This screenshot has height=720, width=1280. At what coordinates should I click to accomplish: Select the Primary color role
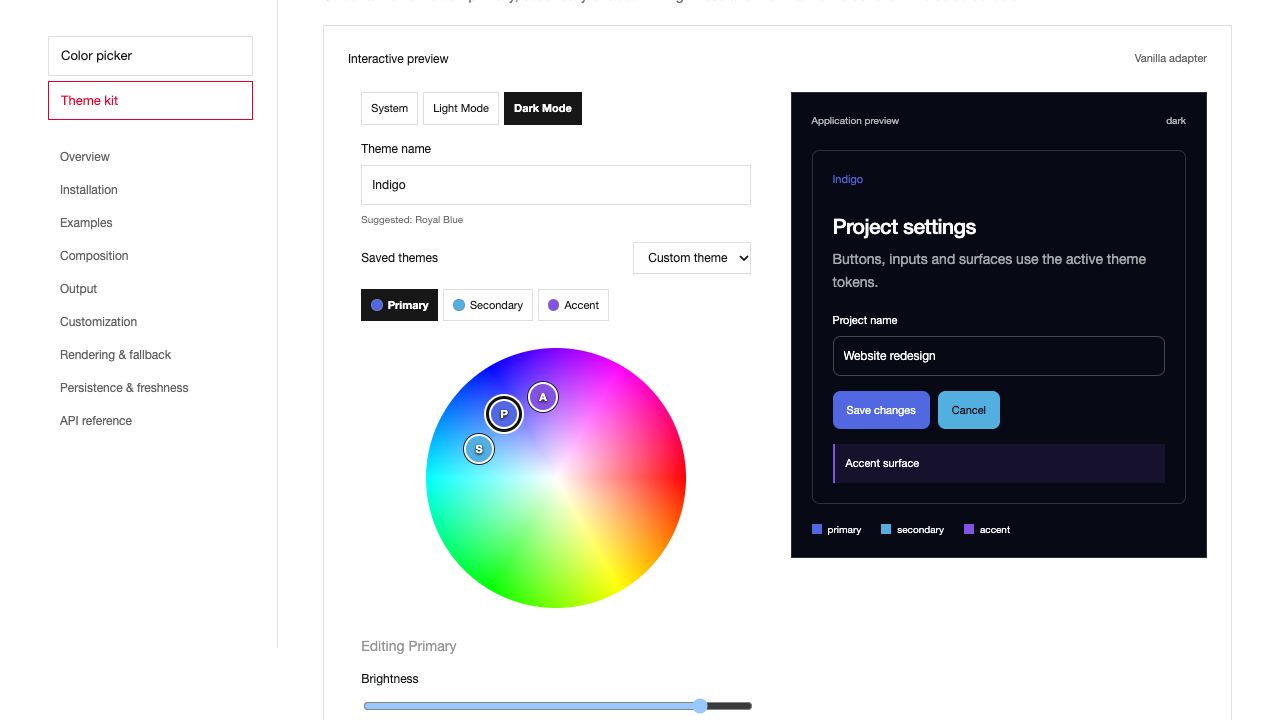pyautogui.click(x=399, y=305)
